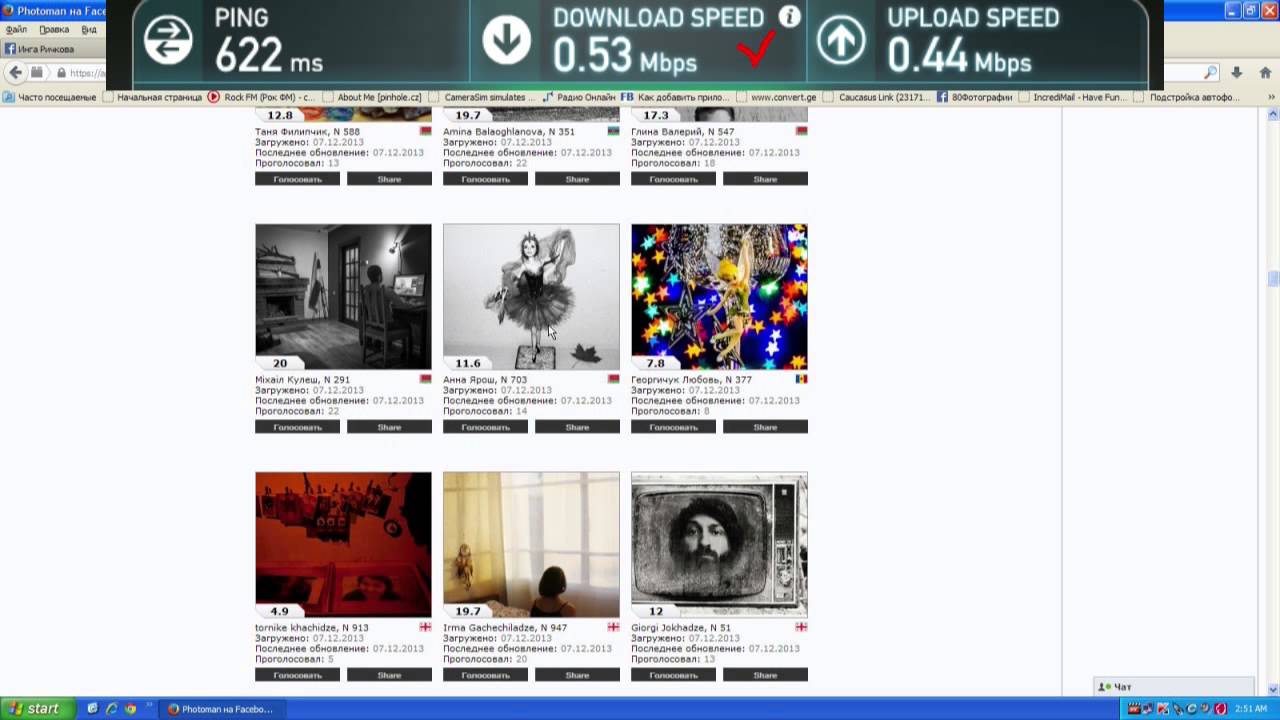Vote for Георгичук Любовь with Голосовать
Viewport: 1280px width, 720px height.
[673, 427]
